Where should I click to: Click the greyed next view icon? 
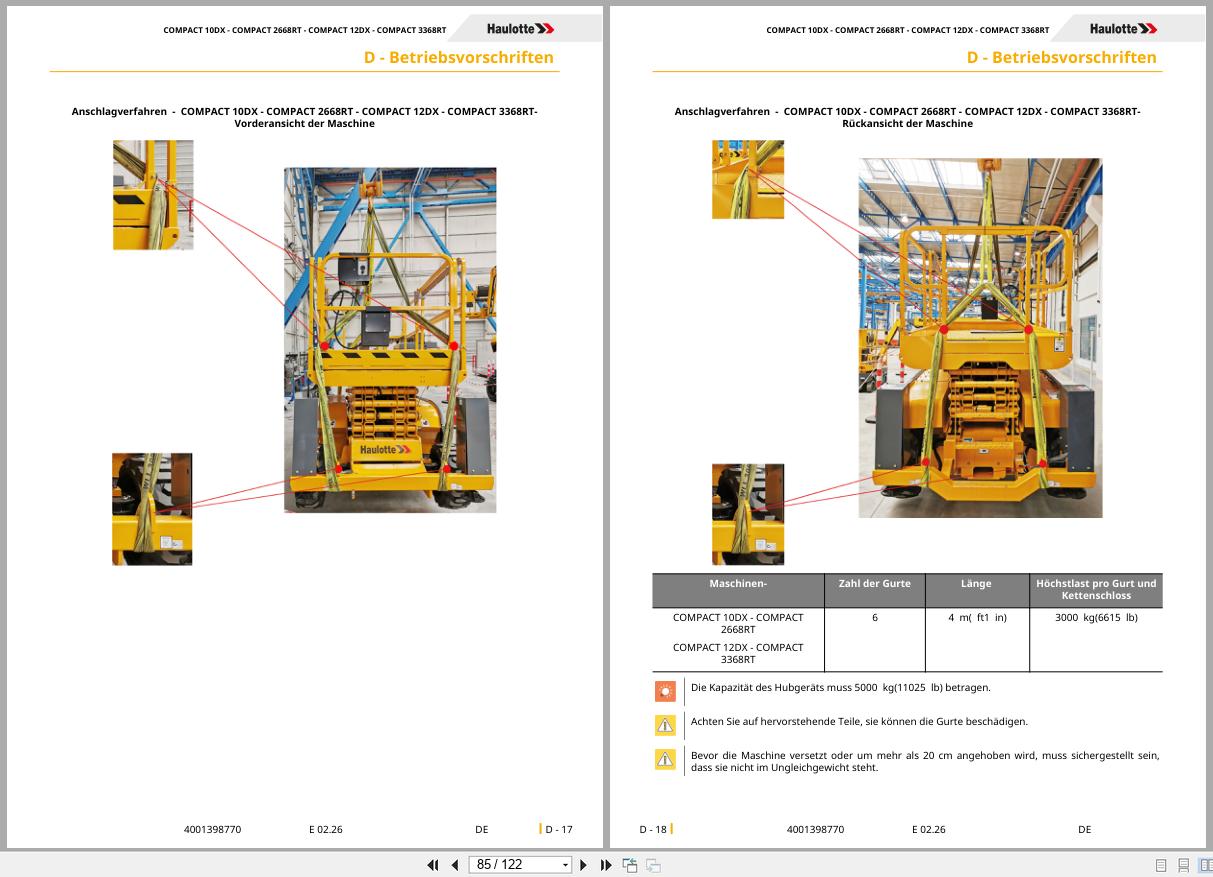click(653, 865)
